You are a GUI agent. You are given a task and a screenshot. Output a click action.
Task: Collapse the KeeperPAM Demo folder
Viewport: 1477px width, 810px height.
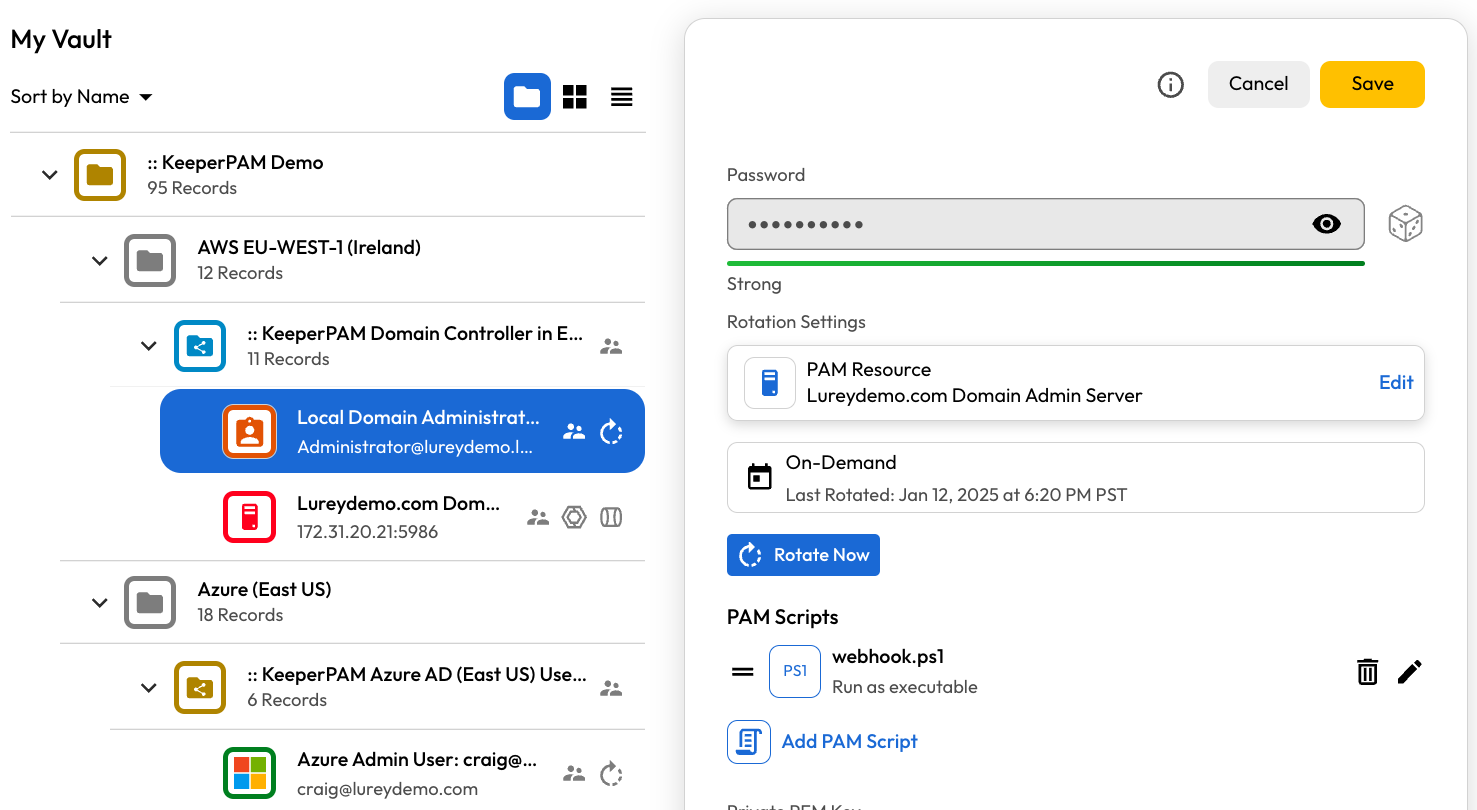point(49,175)
